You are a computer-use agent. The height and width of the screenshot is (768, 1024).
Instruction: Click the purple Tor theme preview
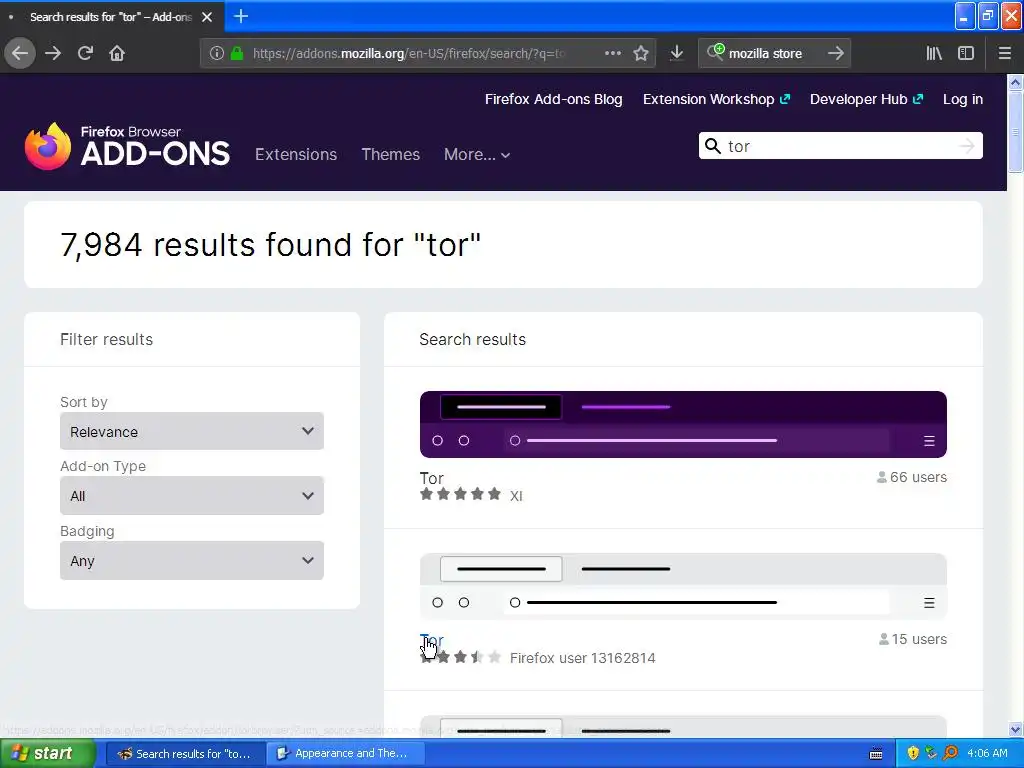tap(683, 424)
